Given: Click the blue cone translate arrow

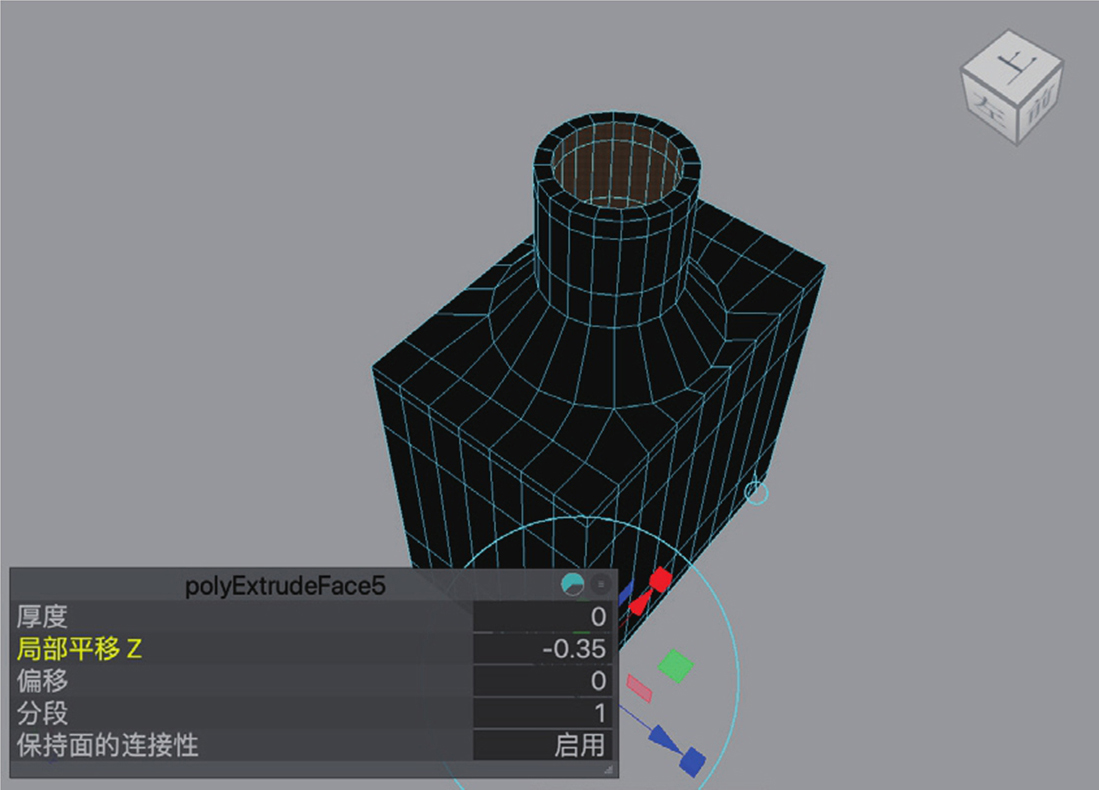Looking at the screenshot, I should point(662,738).
